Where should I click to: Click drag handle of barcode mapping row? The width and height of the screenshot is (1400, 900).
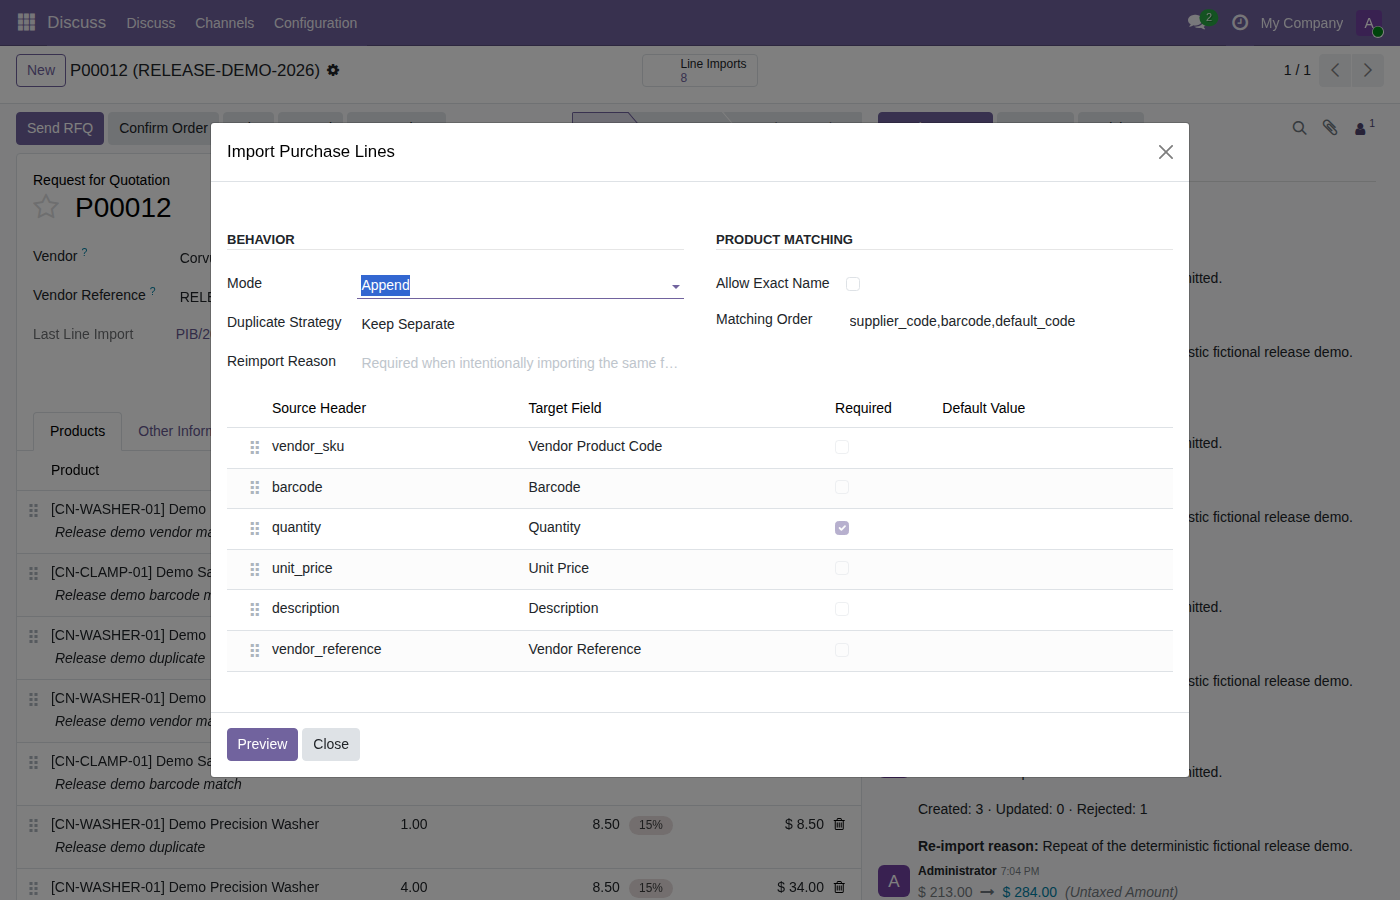255,488
